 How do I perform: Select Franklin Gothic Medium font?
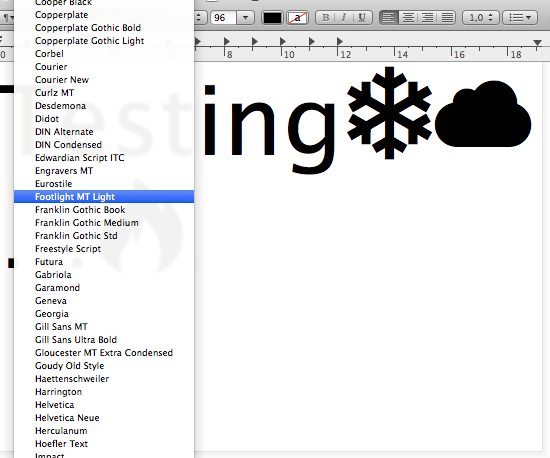(104, 222)
